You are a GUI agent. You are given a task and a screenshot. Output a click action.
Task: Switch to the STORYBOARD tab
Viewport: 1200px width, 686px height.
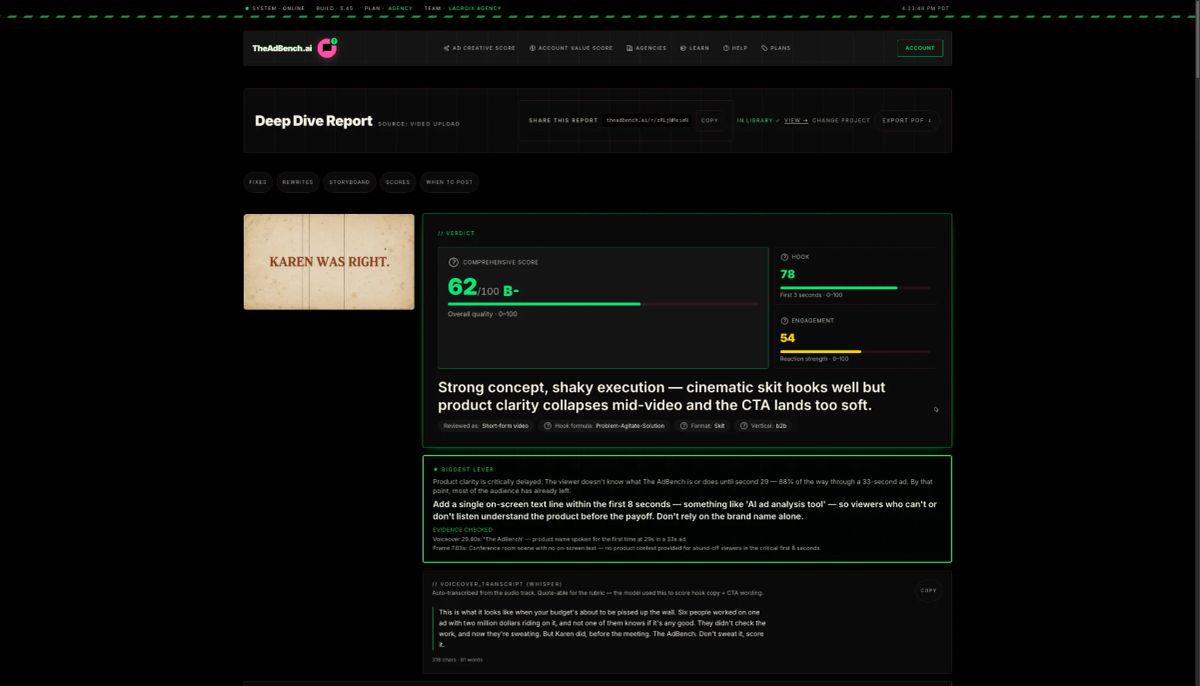350,182
